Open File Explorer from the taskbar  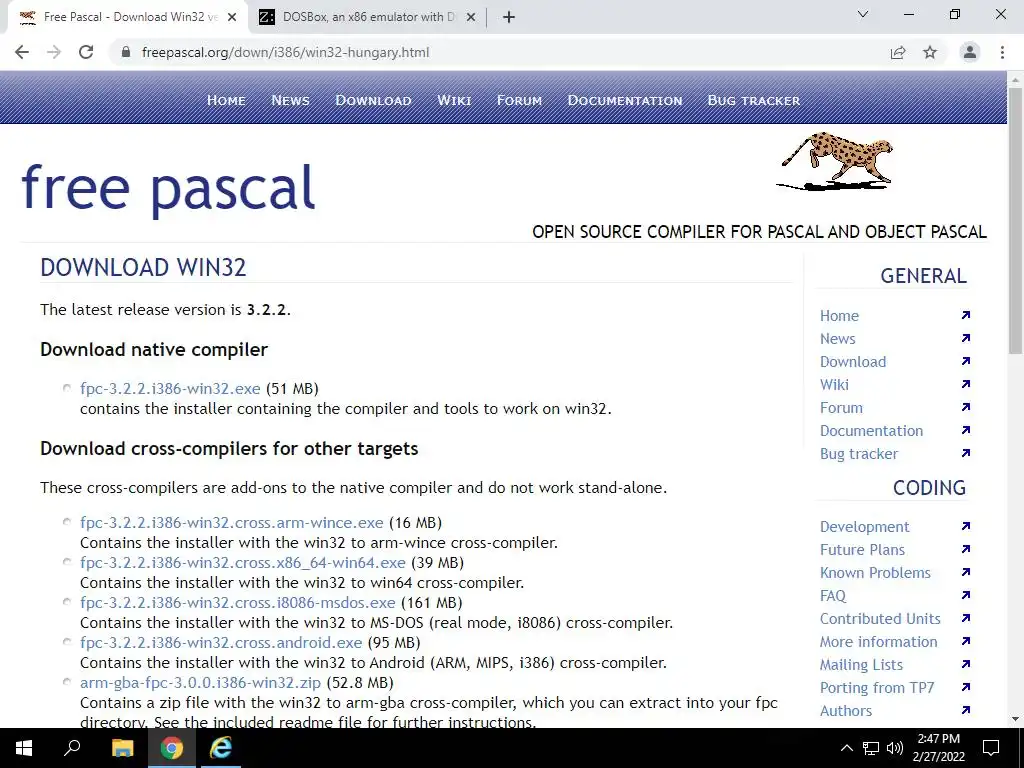coord(122,748)
